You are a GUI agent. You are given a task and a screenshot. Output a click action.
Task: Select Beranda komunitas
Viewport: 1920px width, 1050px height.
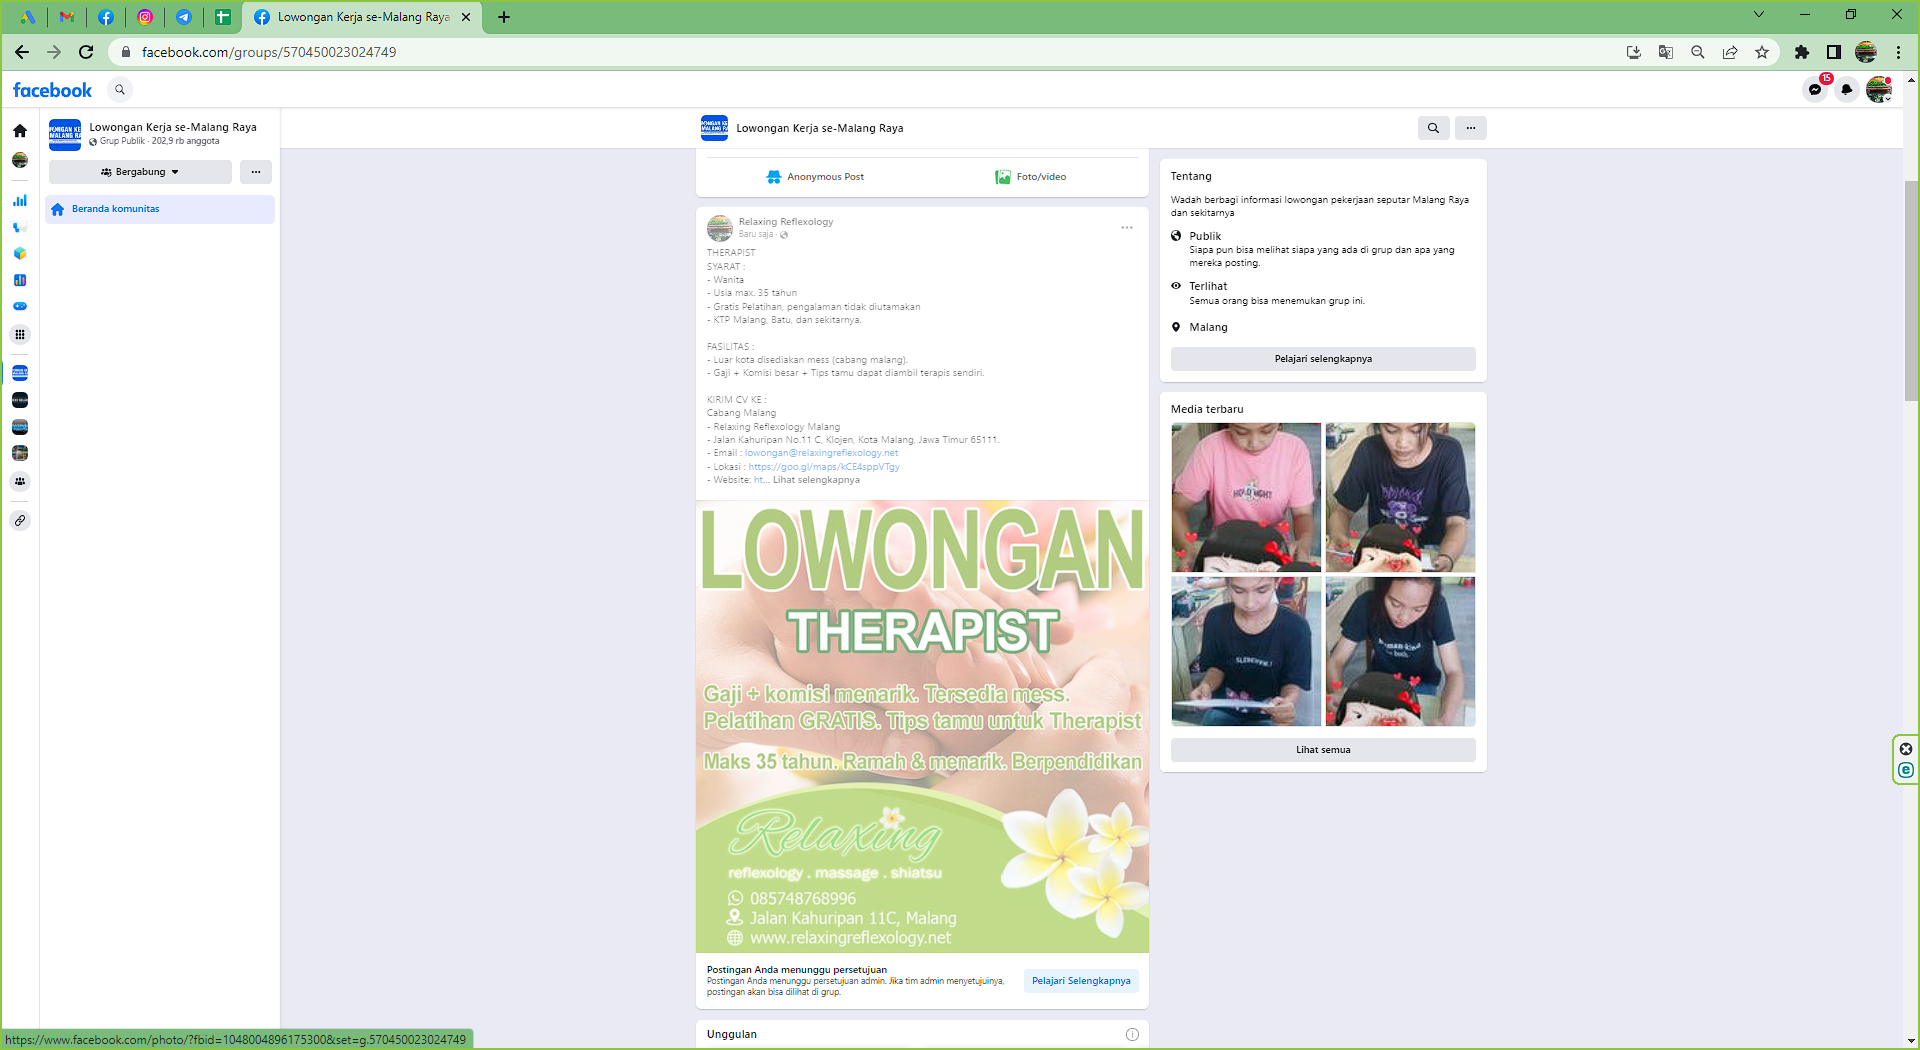tap(160, 209)
